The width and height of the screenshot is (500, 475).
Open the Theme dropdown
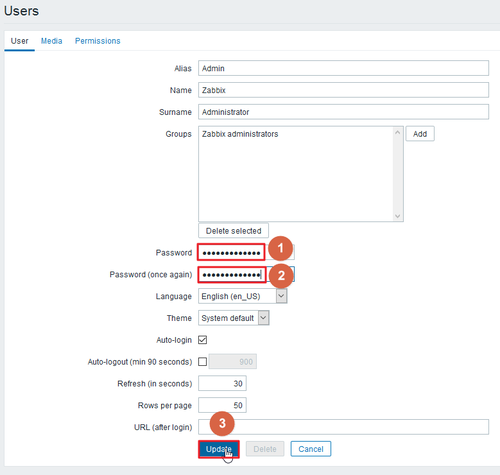point(234,318)
